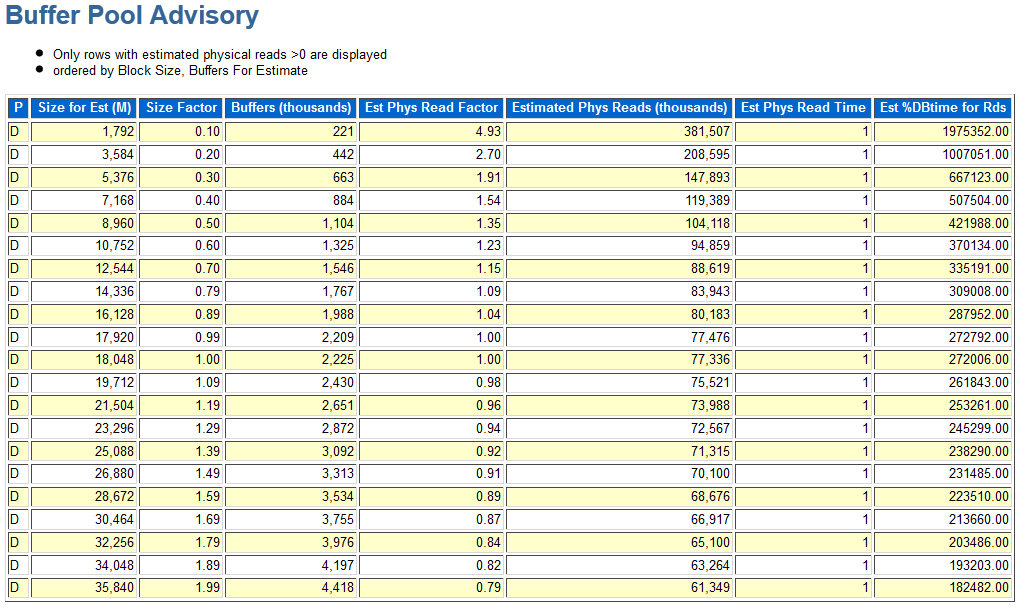Select the DBtime value 309008.00
Image resolution: width=1025 pixels, height=612 pixels.
(x=943, y=291)
